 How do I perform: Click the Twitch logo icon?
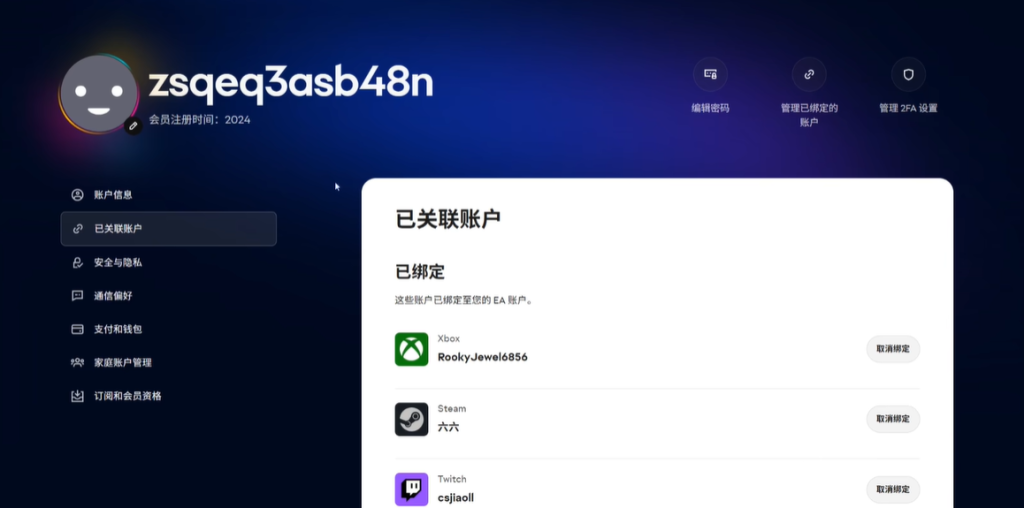(x=411, y=489)
